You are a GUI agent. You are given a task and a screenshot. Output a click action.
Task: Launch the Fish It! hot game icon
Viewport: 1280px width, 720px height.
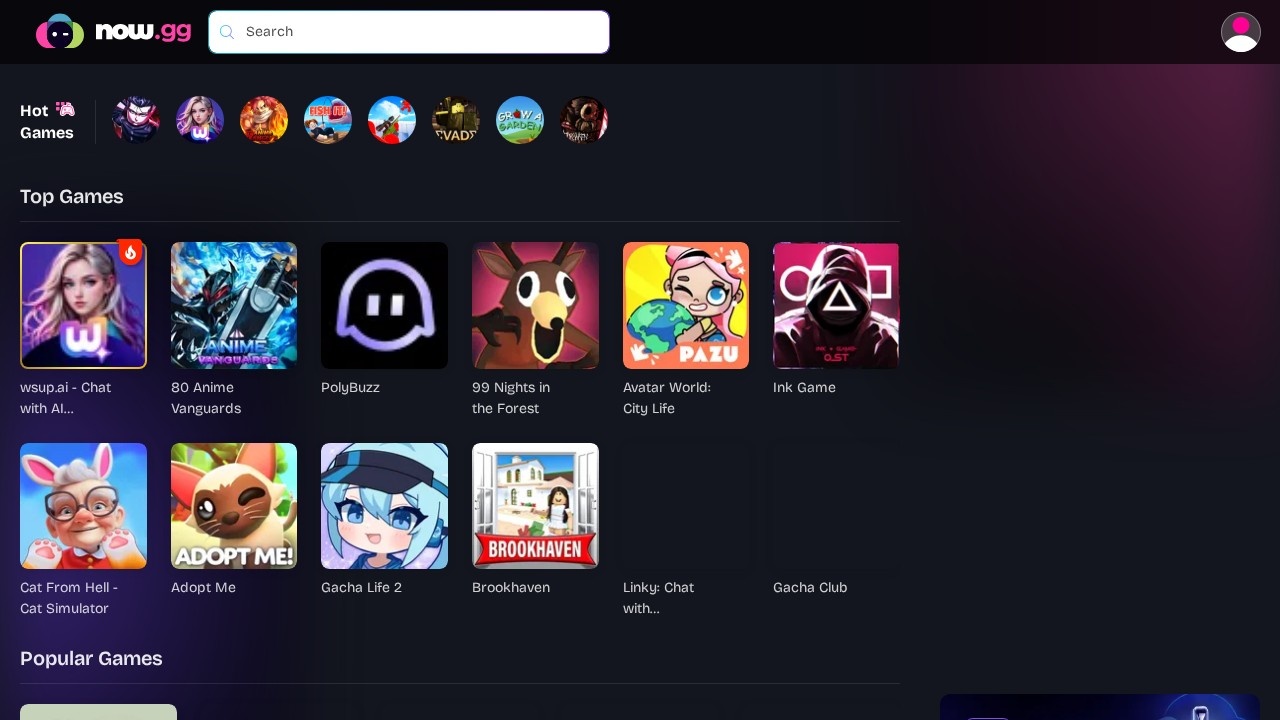pyautogui.click(x=328, y=120)
